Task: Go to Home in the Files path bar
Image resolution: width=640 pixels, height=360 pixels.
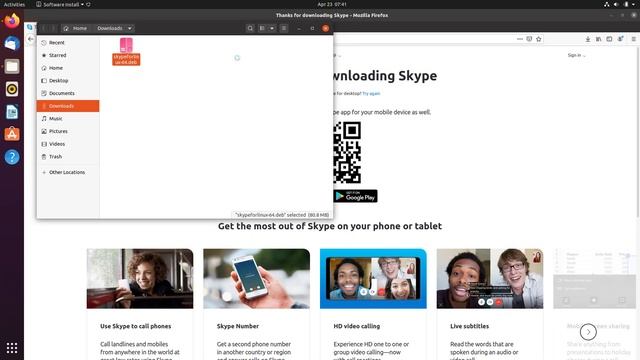Action: click(x=76, y=28)
